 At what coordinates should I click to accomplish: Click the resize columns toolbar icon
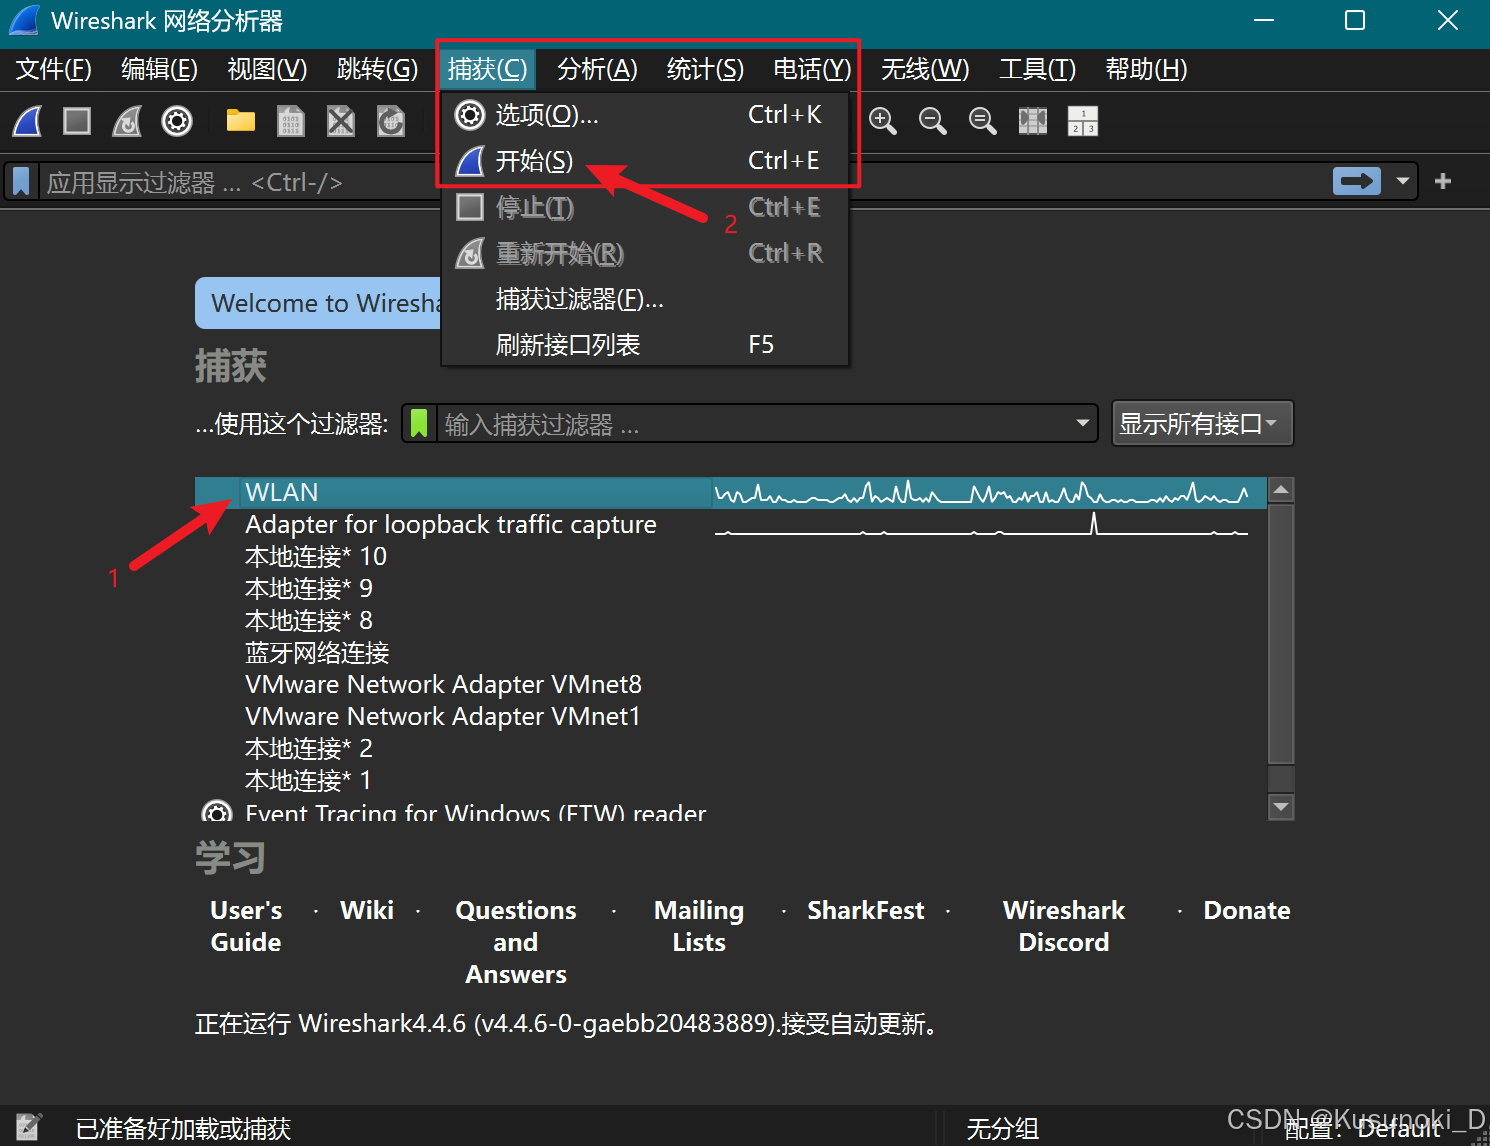1032,121
